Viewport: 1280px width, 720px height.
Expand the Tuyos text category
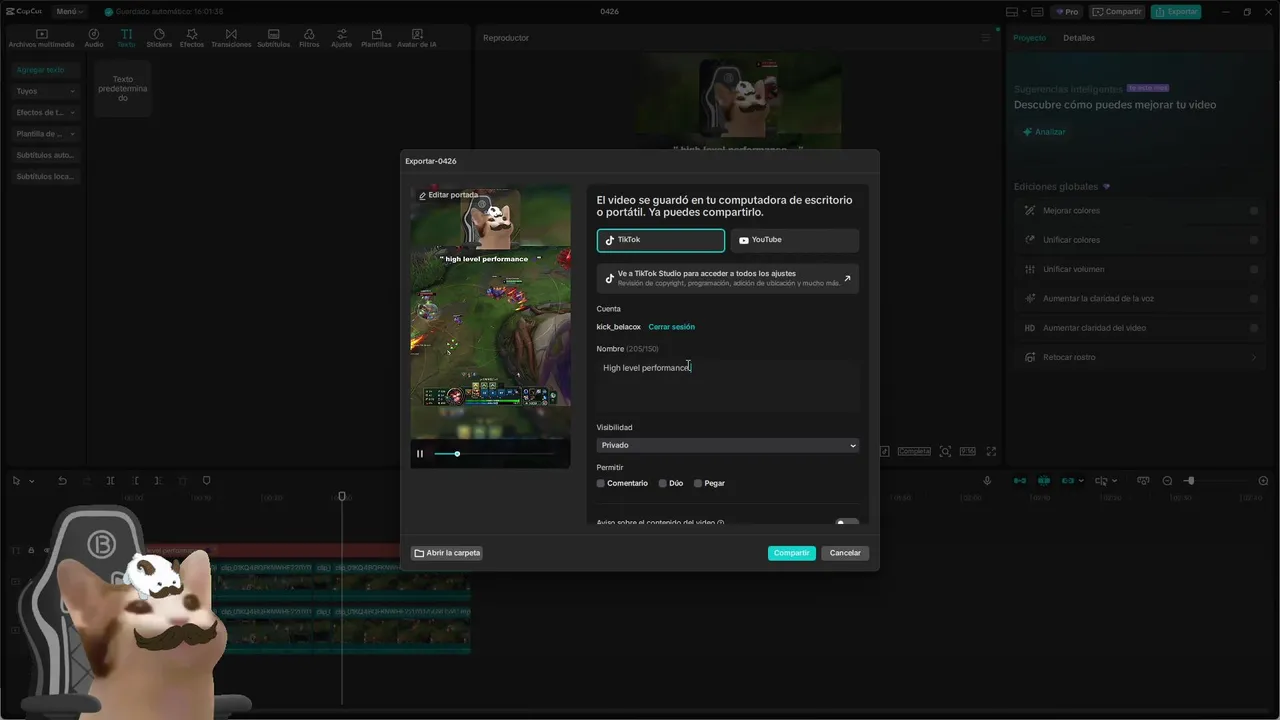pos(46,91)
